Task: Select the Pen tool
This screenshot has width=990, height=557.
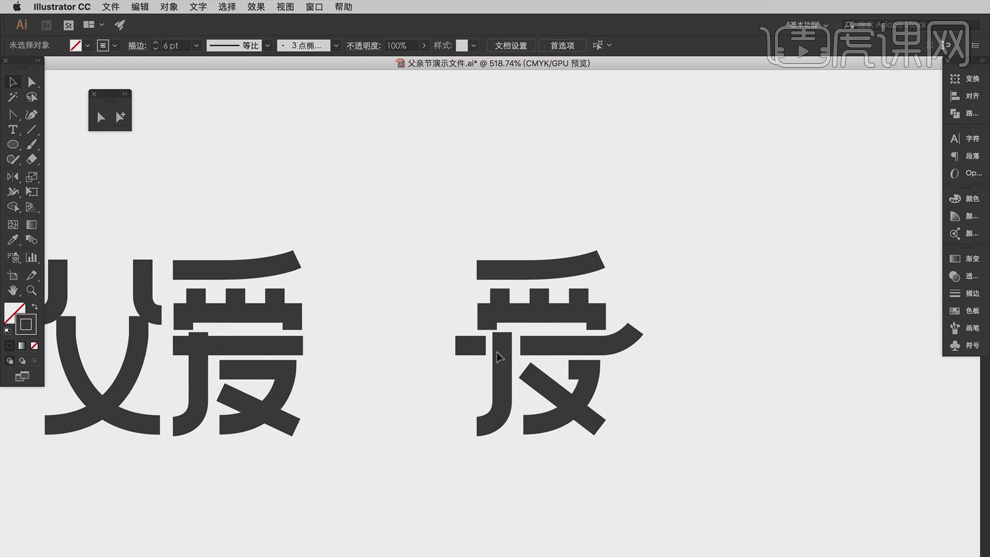Action: pos(32,114)
